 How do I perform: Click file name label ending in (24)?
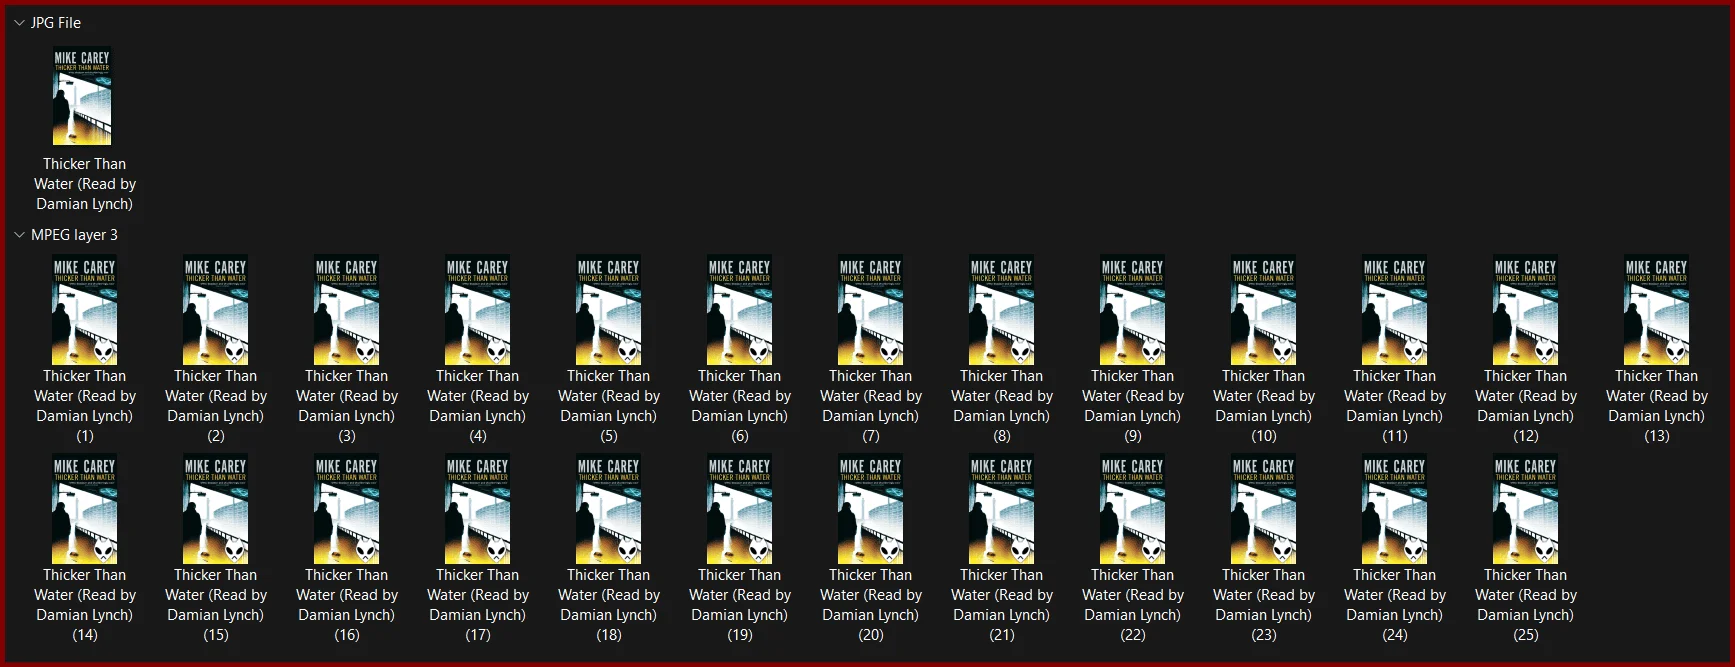tap(1395, 605)
